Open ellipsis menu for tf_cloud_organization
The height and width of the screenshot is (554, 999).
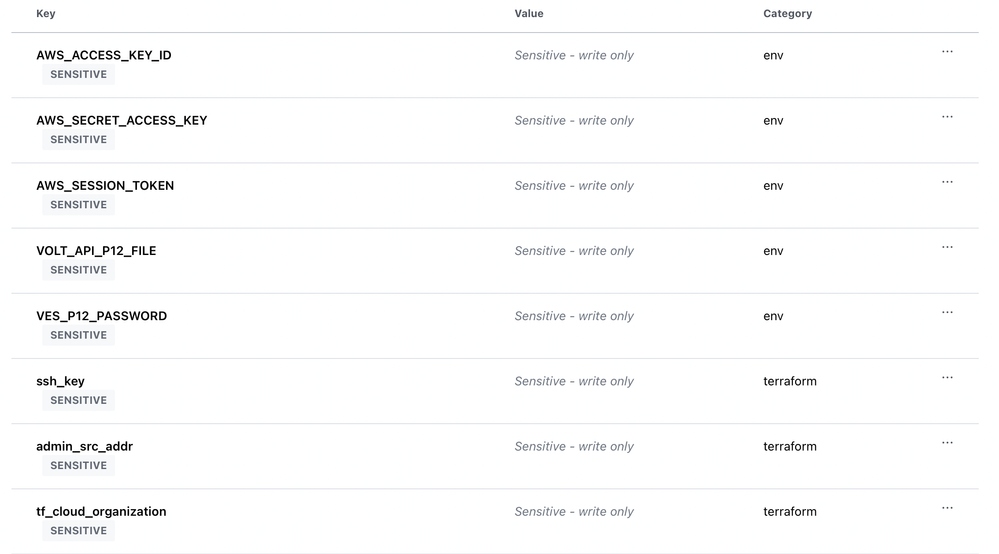click(x=947, y=508)
